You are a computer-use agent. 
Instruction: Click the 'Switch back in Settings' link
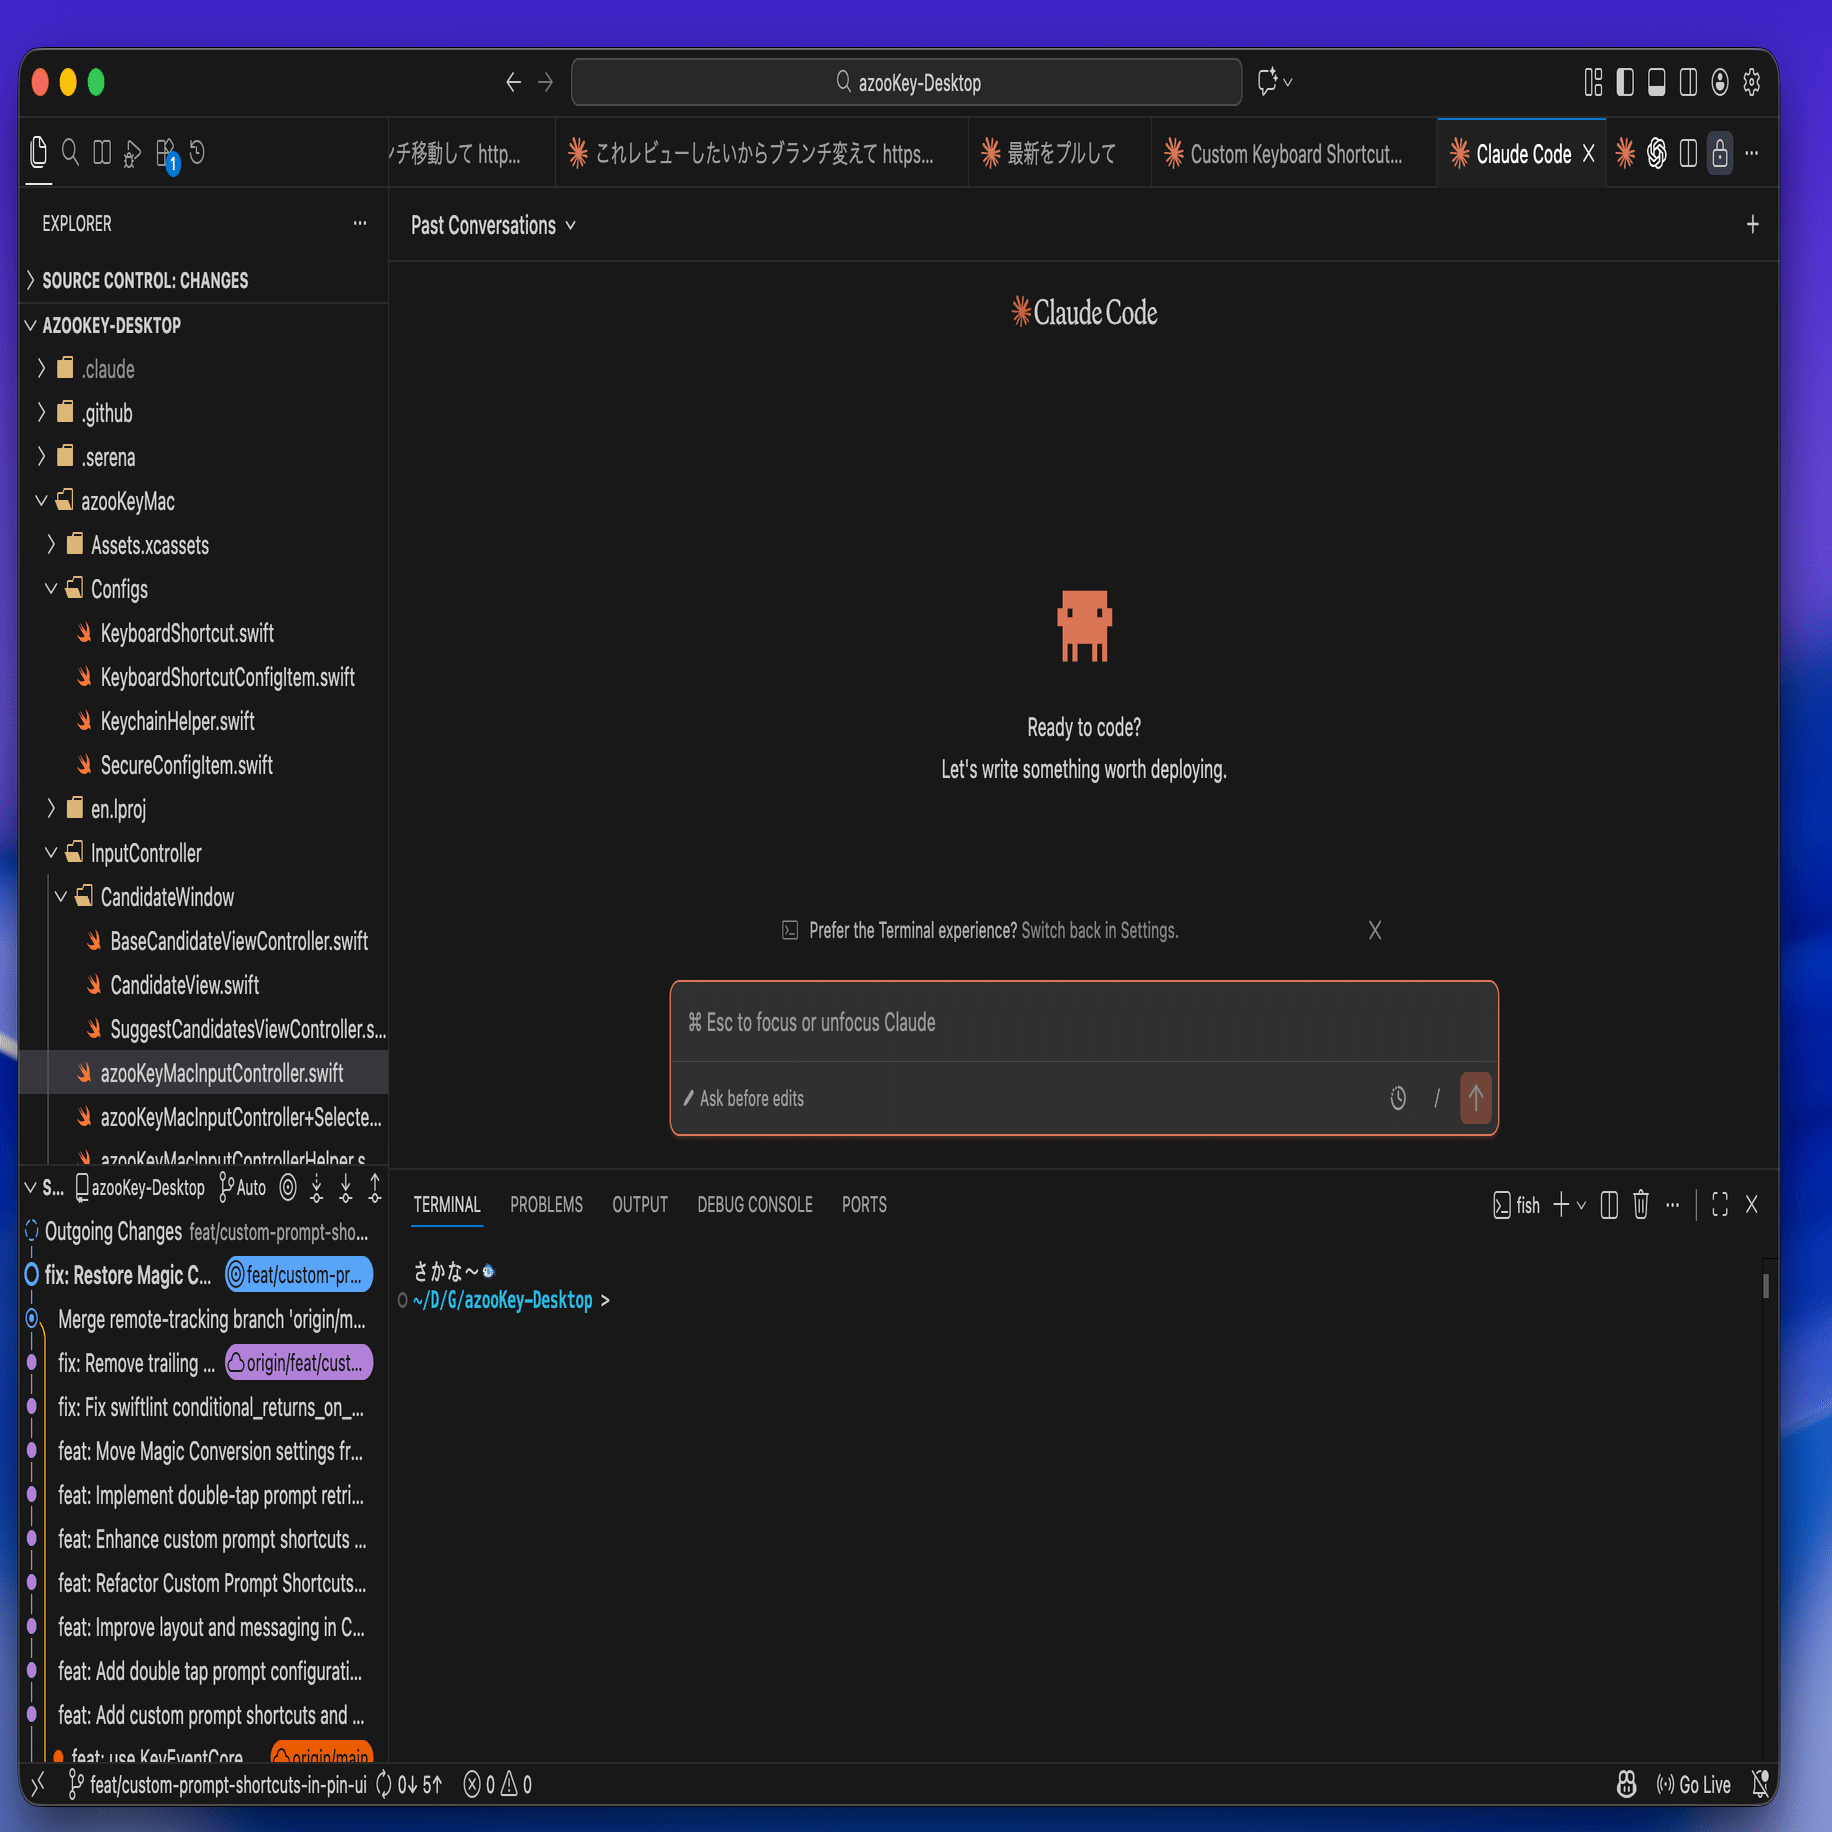click(1100, 930)
